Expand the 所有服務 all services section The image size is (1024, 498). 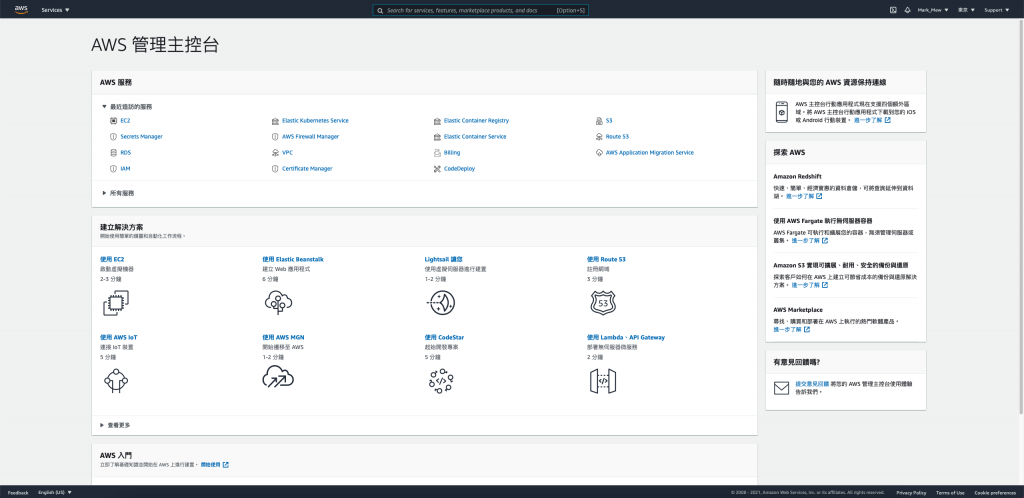118,193
